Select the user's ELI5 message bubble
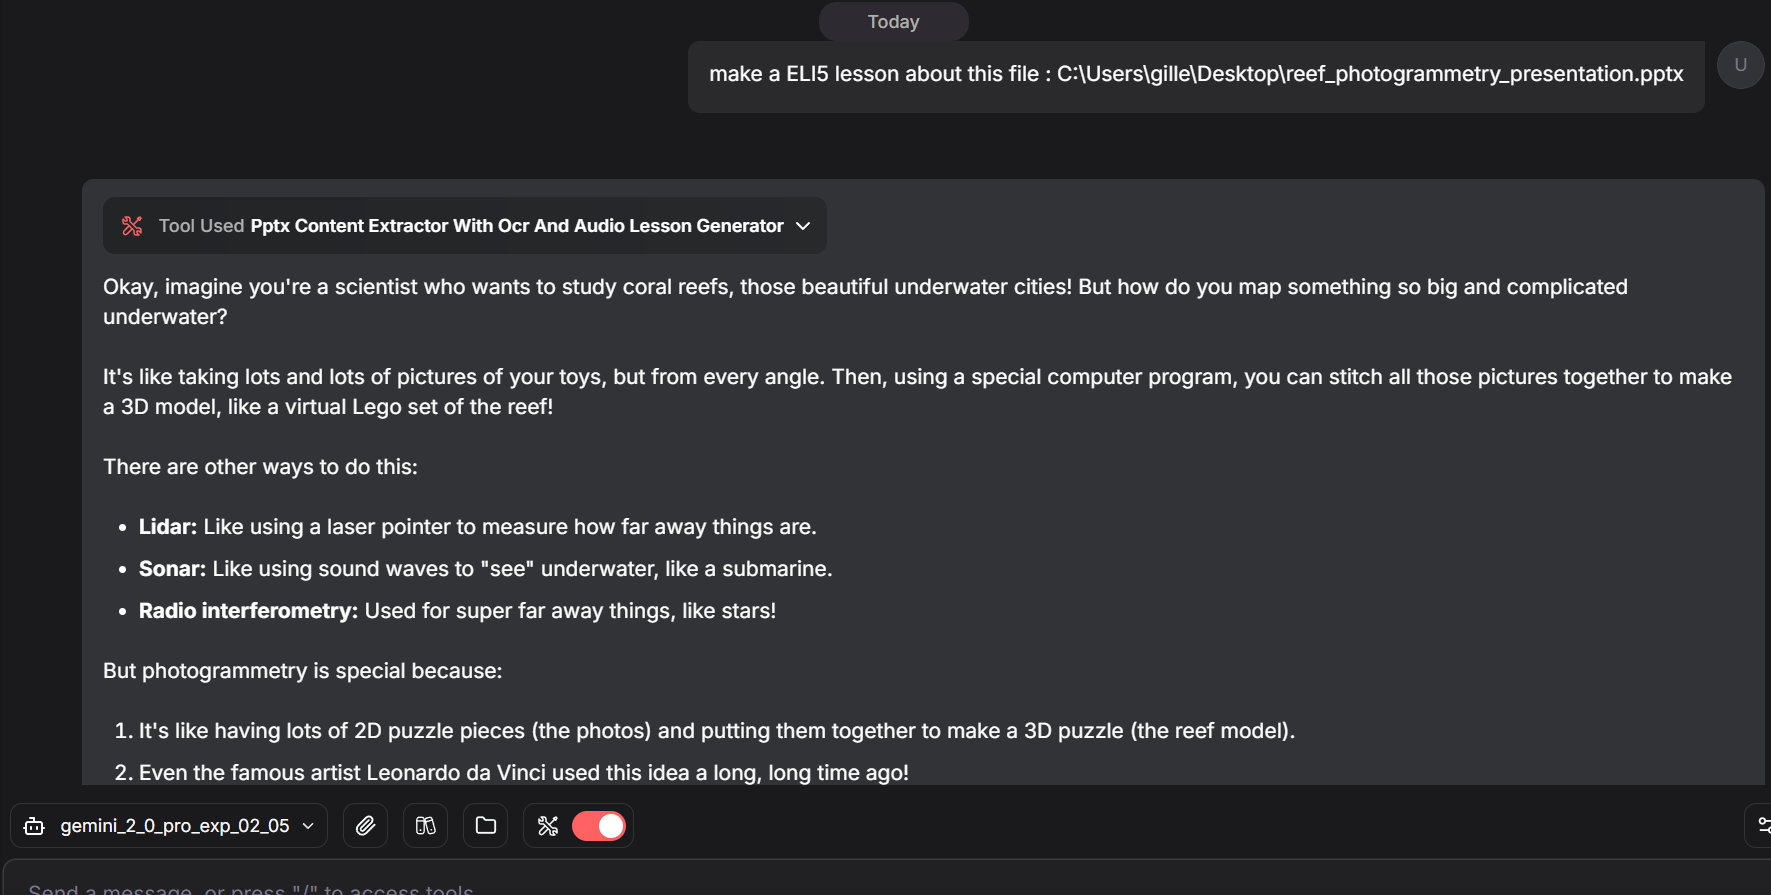The width and height of the screenshot is (1771, 895). 1195,75
